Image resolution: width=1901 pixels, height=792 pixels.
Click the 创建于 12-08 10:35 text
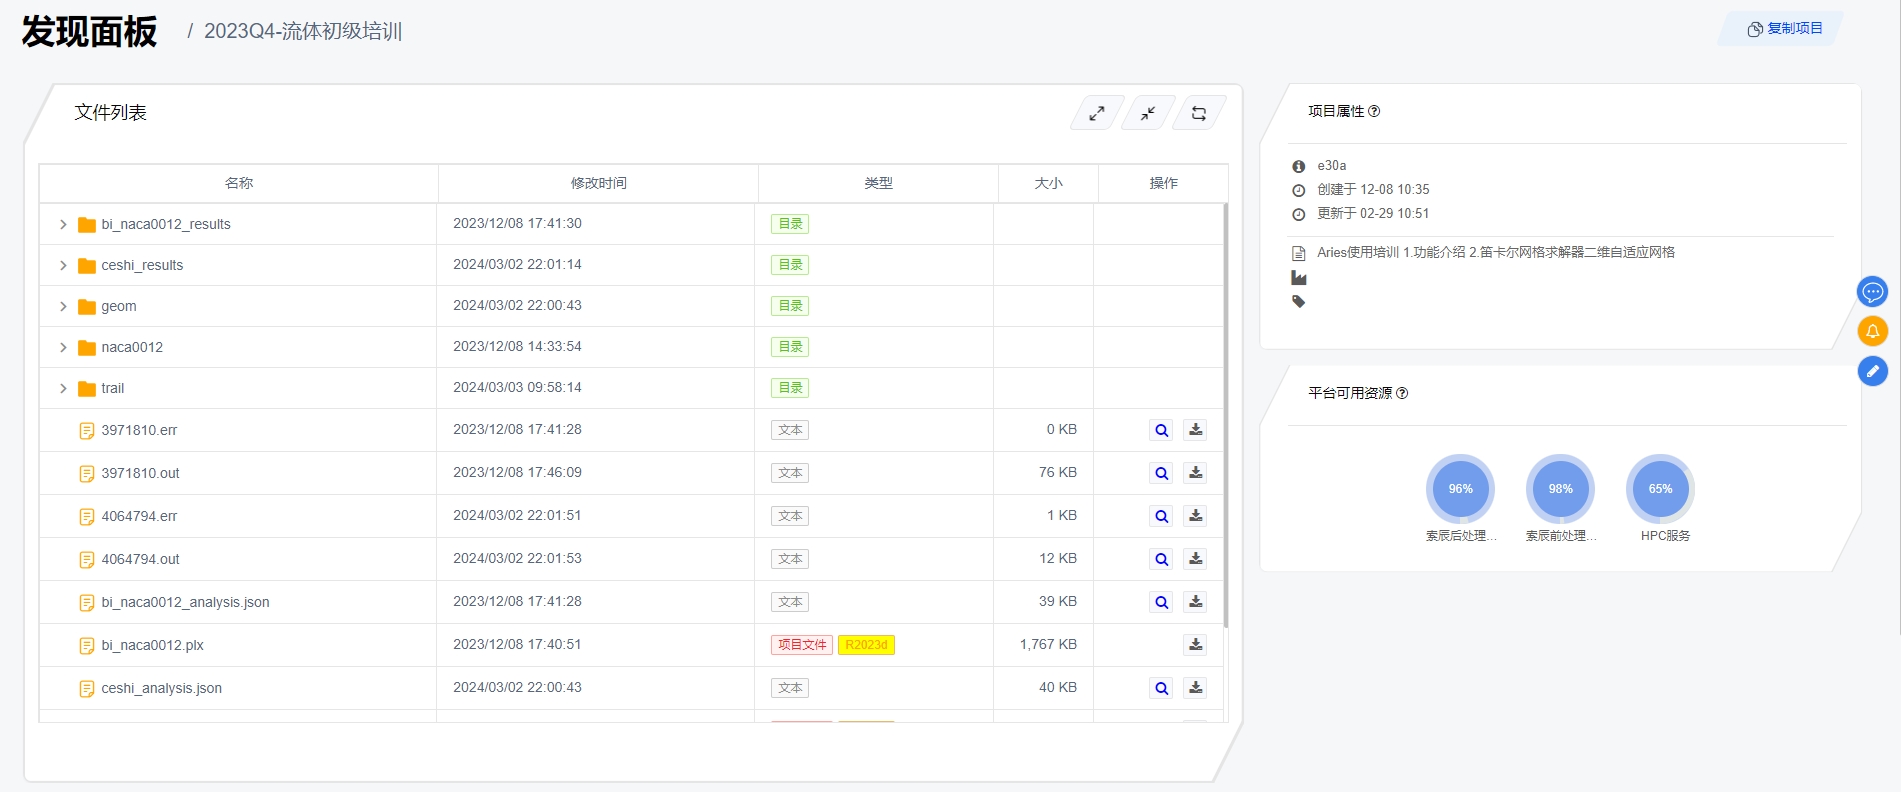pos(1373,189)
